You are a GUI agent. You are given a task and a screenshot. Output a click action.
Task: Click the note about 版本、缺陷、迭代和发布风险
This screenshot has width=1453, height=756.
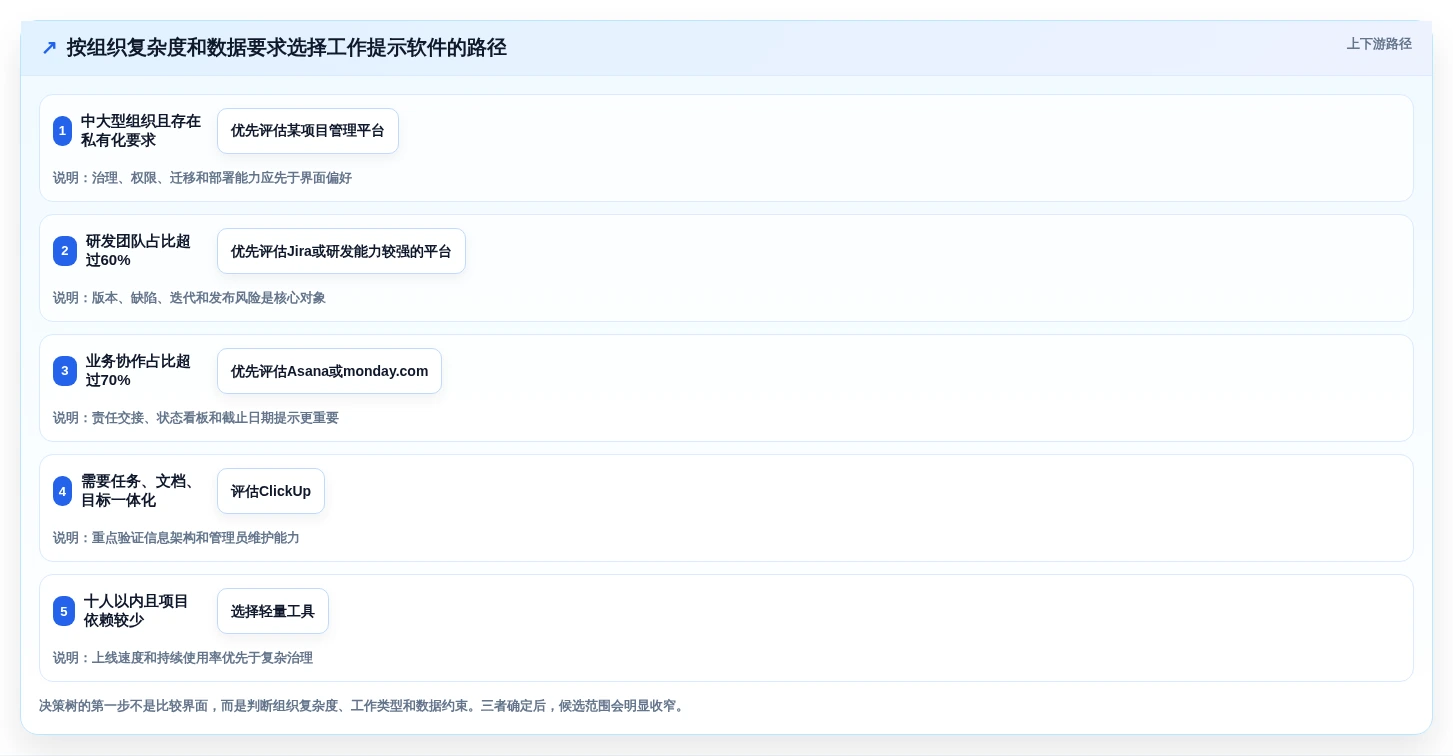tap(189, 298)
